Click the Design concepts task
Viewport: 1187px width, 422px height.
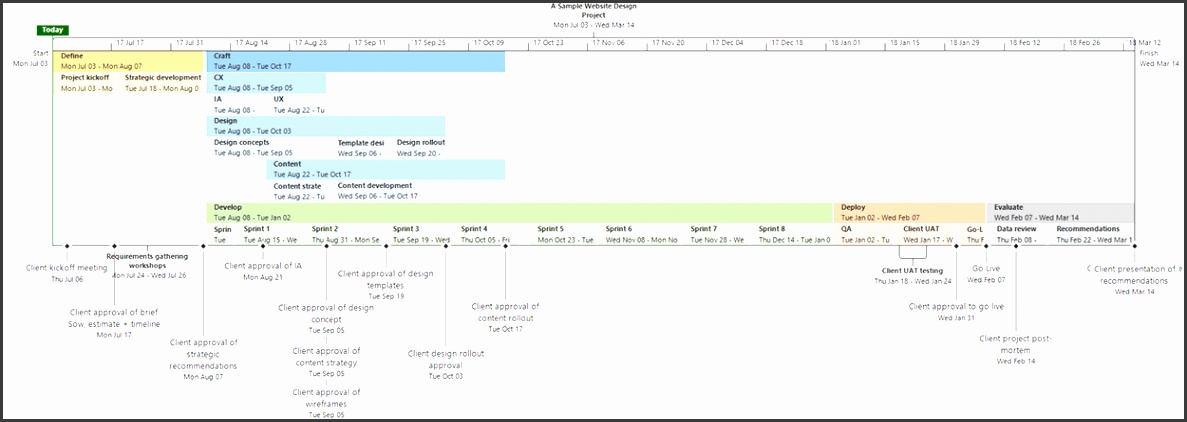pos(254,147)
